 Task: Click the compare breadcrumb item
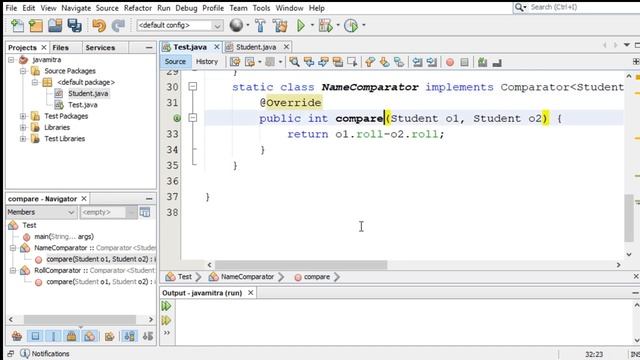point(316,277)
